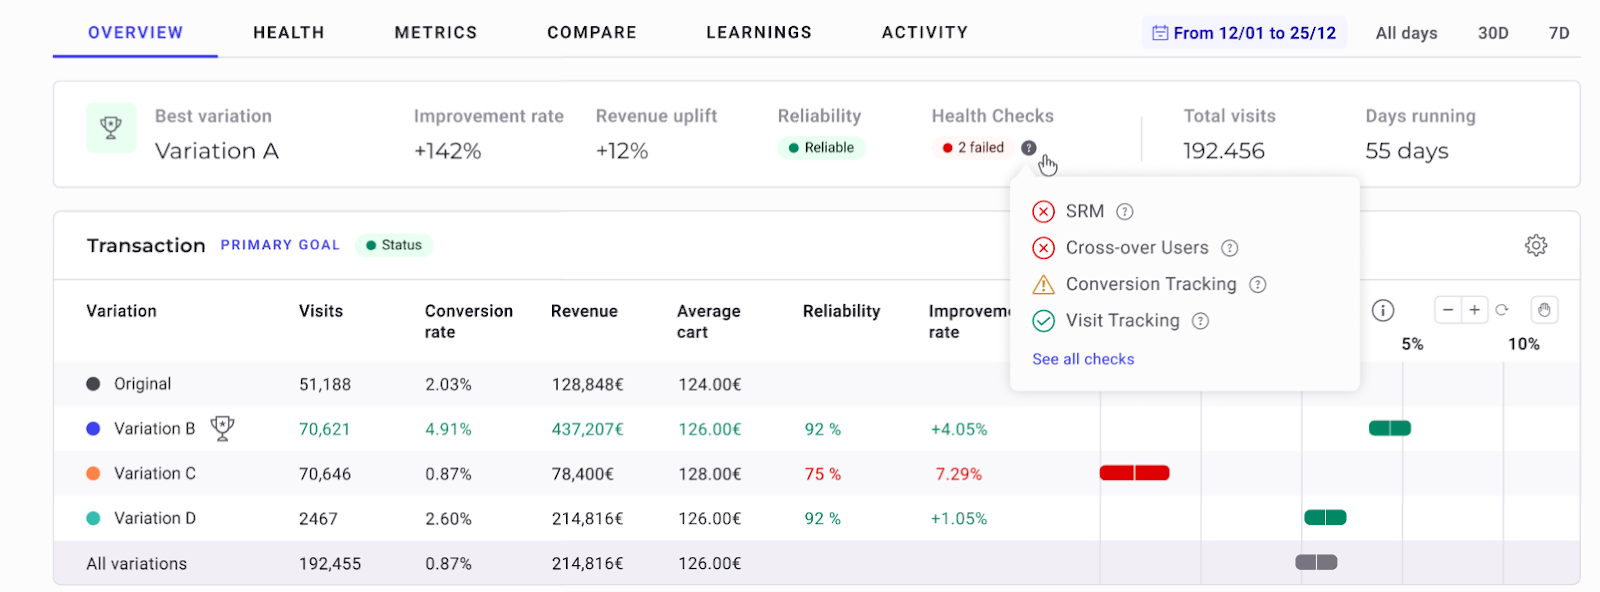1600x592 pixels.
Task: Reset chart zoom with the refresh icon
Action: (x=1501, y=310)
